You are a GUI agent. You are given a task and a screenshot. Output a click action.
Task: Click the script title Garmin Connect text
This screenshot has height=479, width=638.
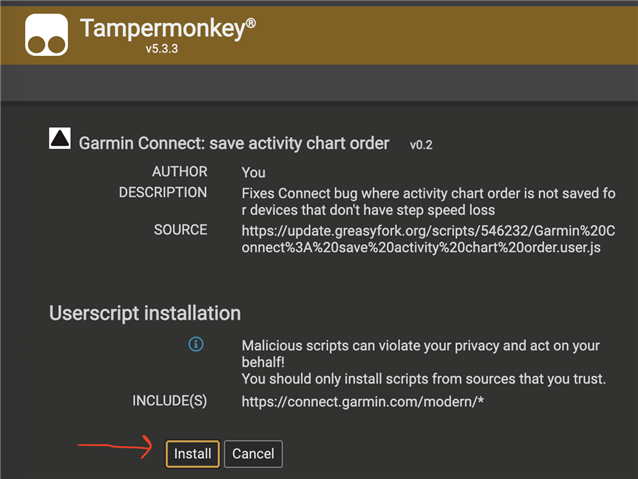click(234, 143)
